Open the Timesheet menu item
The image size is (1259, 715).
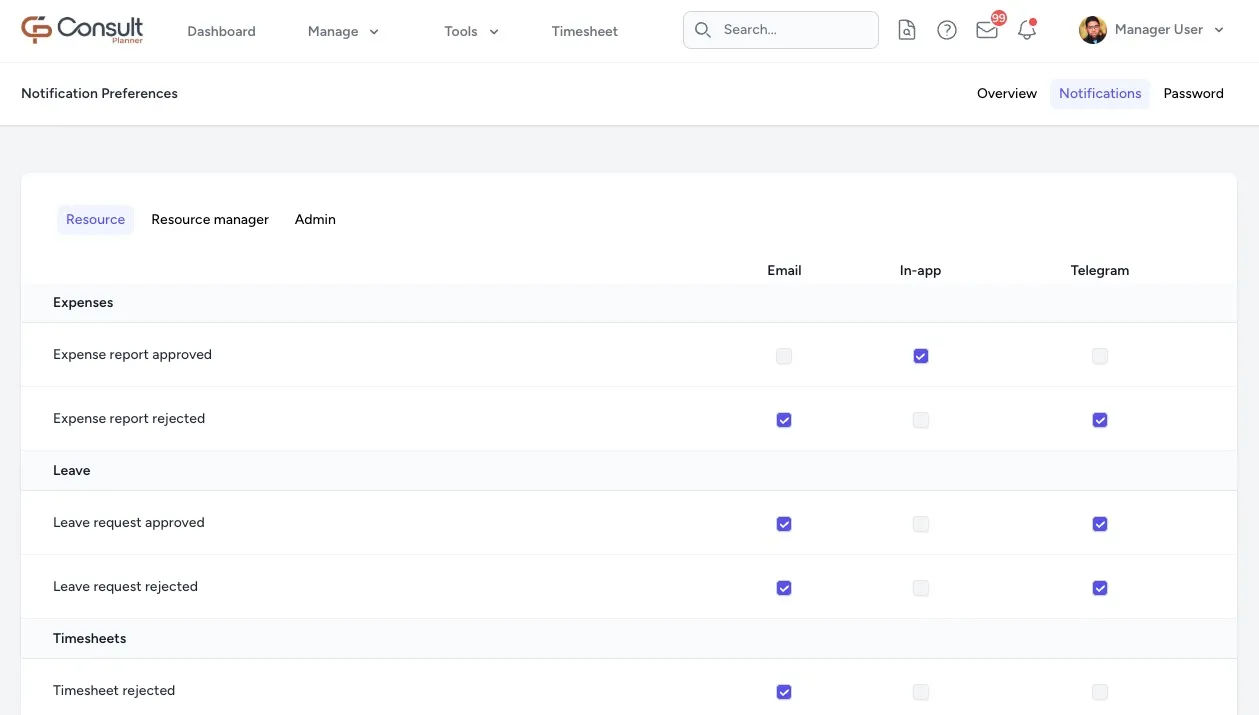click(x=585, y=31)
